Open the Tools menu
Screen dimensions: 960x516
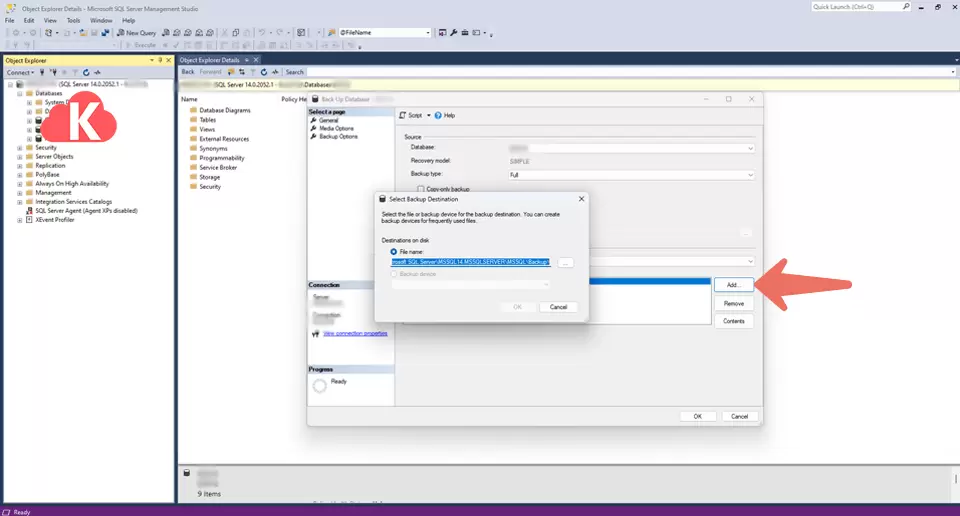click(x=73, y=20)
